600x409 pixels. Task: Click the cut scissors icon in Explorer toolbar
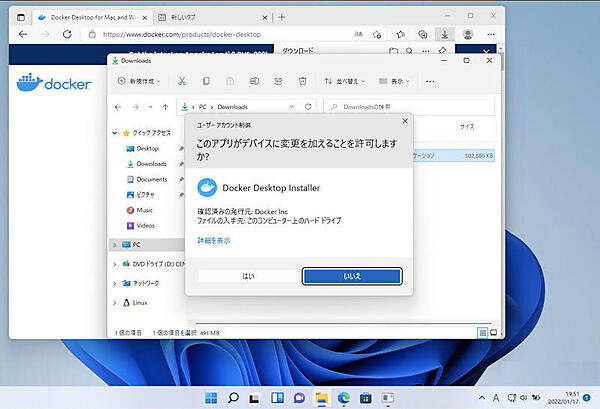pos(182,81)
